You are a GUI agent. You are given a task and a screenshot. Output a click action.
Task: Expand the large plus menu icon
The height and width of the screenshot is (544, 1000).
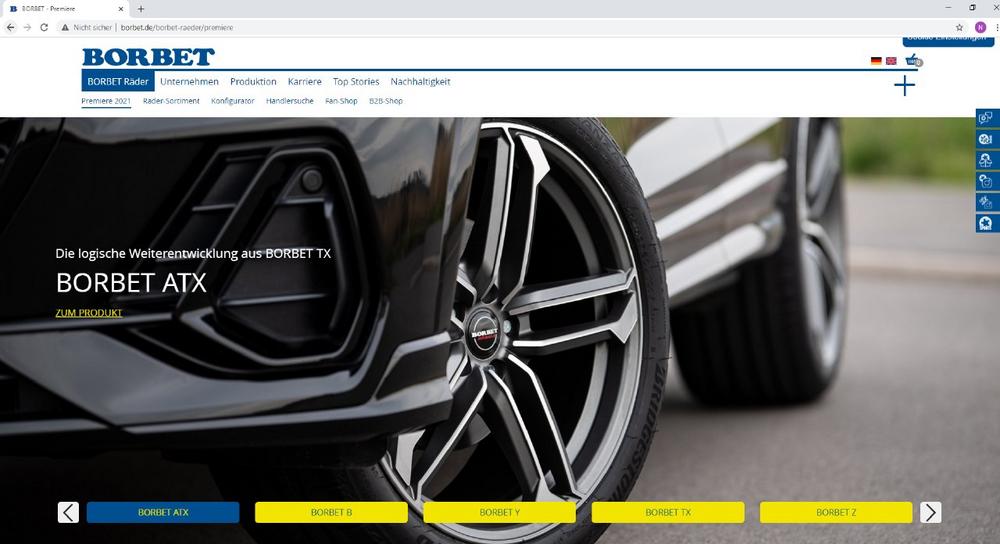click(x=904, y=85)
